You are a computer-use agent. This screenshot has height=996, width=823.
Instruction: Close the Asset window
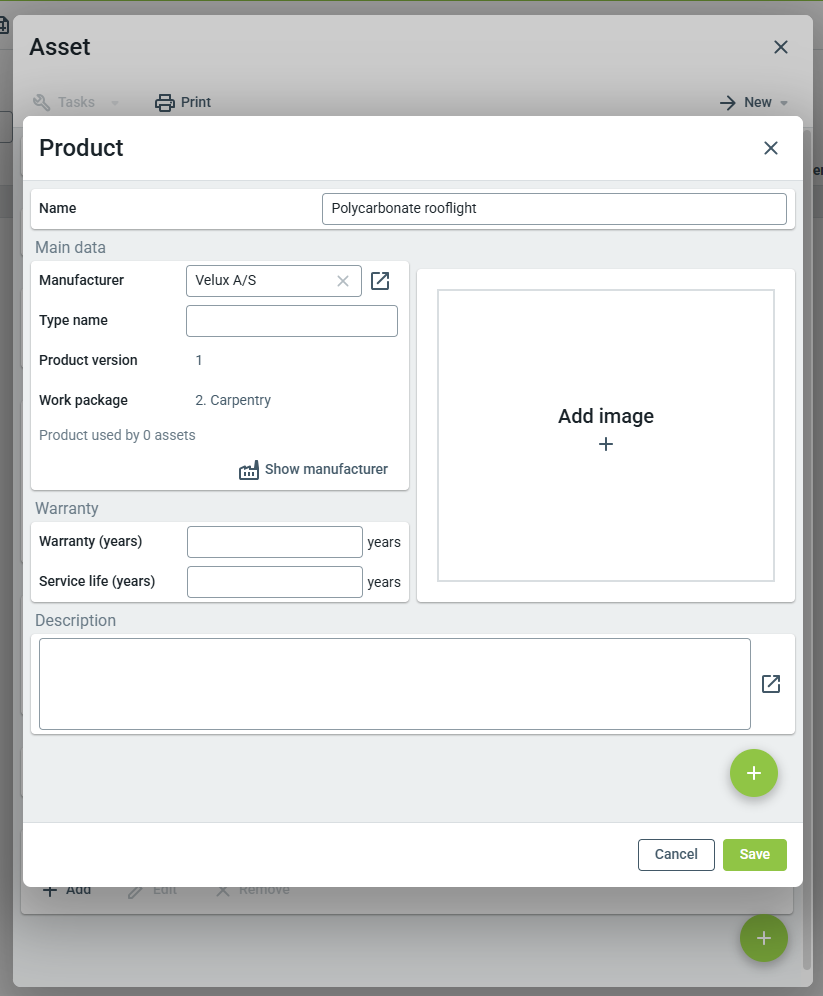tap(781, 47)
